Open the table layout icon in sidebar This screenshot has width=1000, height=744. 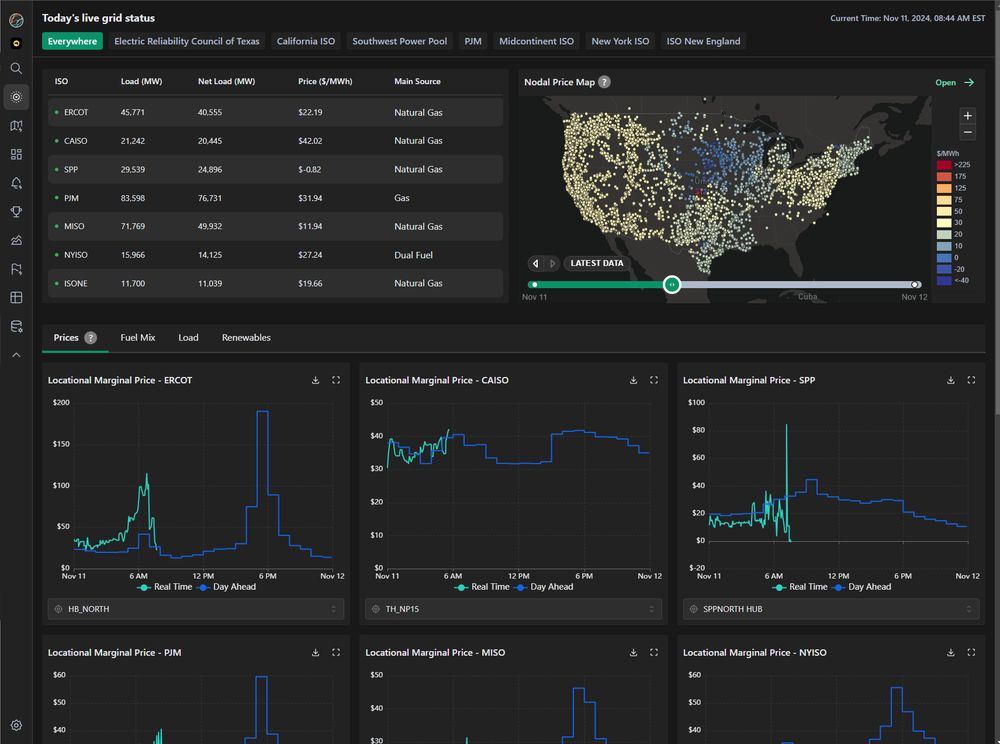[x=17, y=297]
